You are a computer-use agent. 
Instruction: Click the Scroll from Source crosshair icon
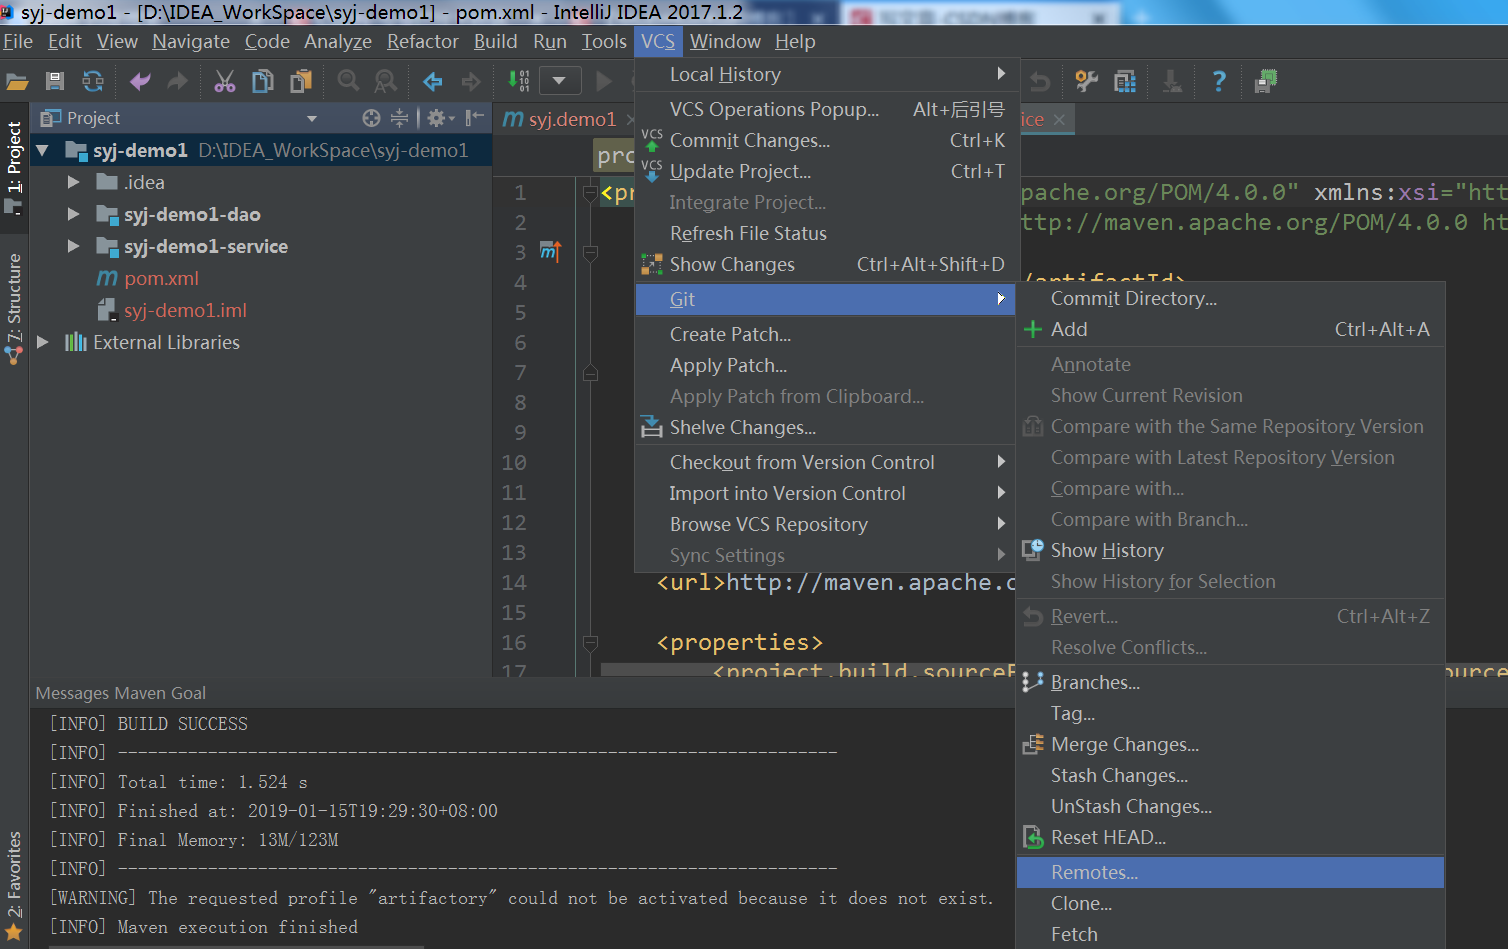click(371, 118)
